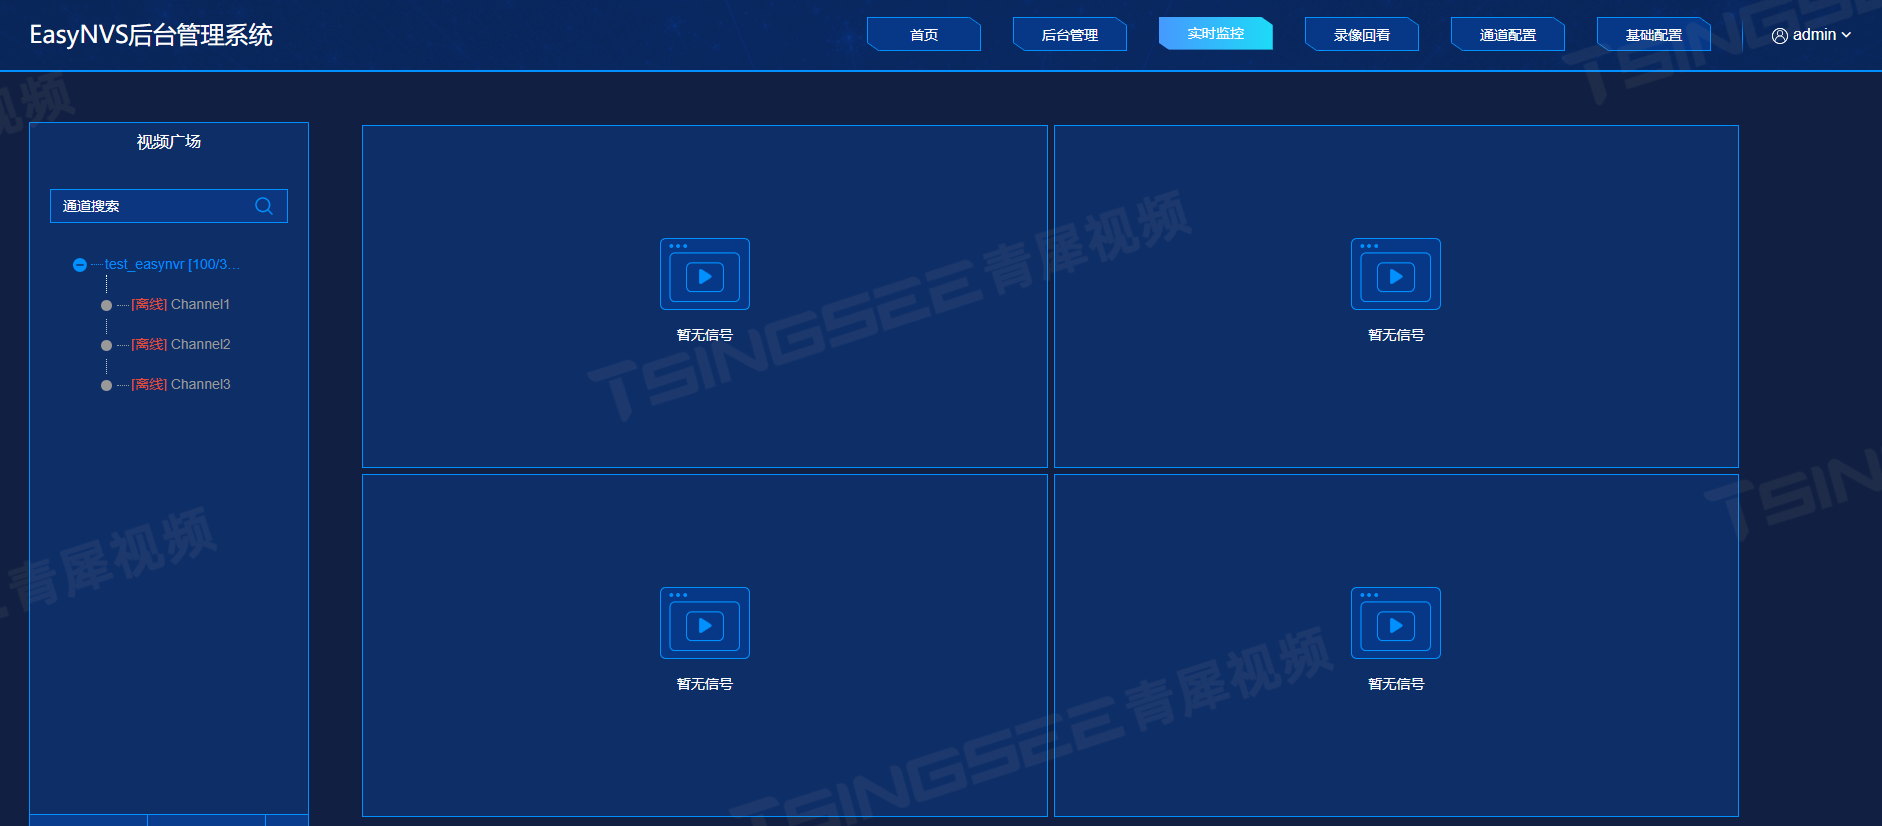Click the channel search magnifier icon
This screenshot has height=826, width=1882.
(x=264, y=206)
